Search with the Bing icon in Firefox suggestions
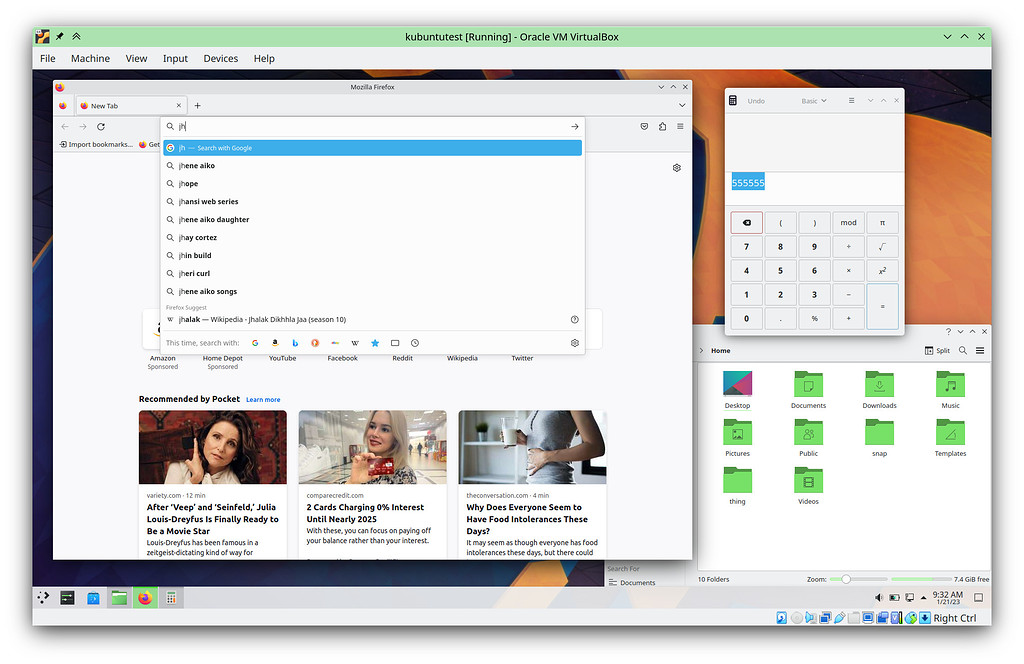The width and height of the screenshot is (1024, 664). pos(294,342)
